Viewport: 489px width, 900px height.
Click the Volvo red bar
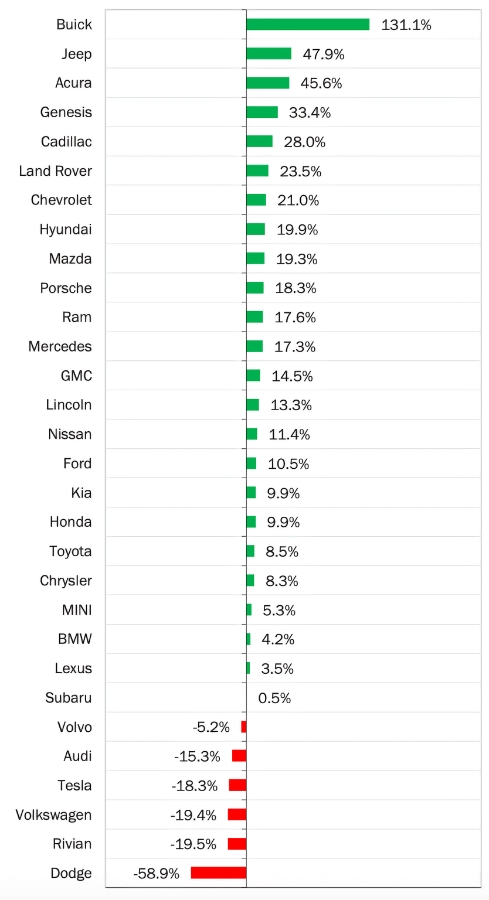click(244, 727)
